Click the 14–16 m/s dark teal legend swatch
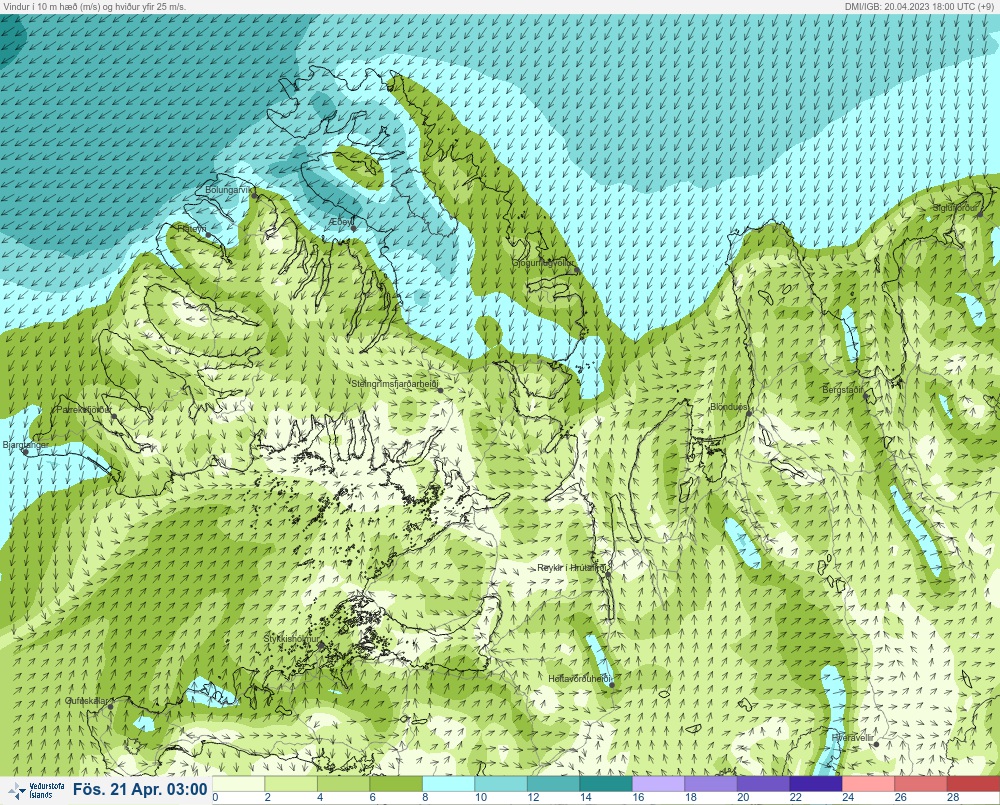The image size is (1000, 805). tap(607, 783)
